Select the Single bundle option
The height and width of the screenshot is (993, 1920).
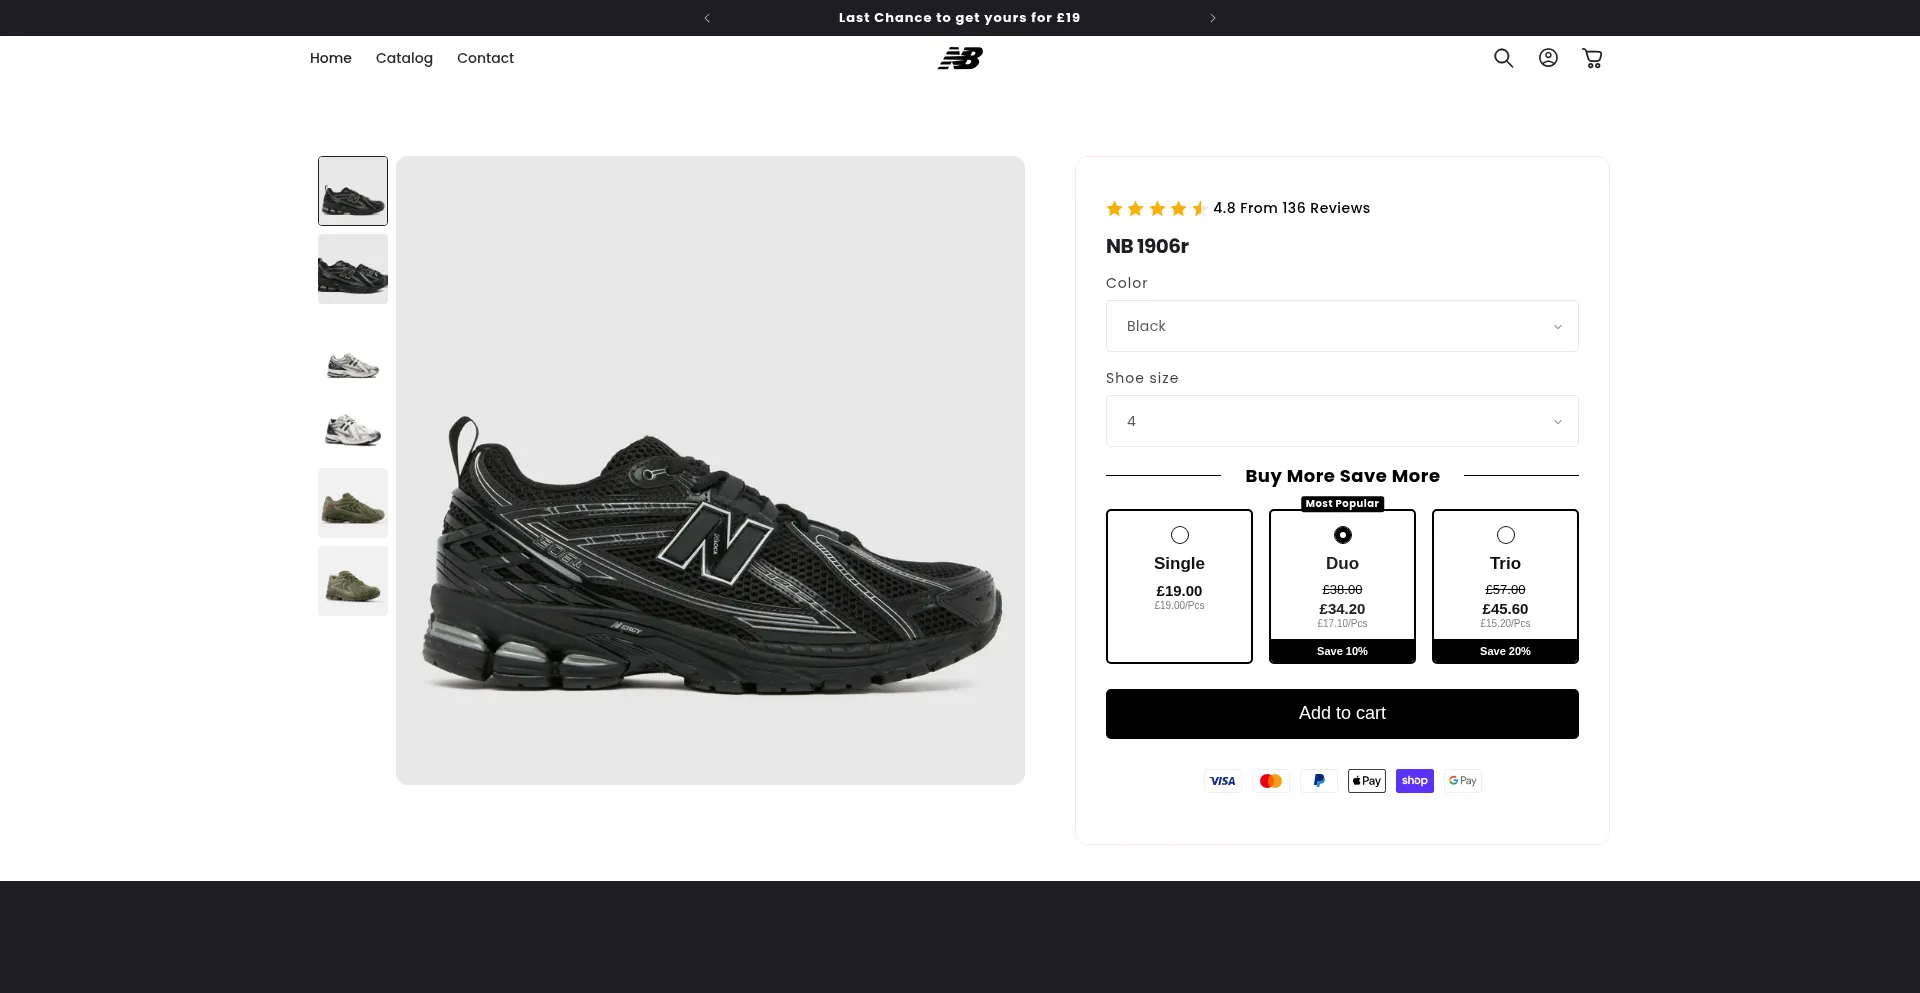1179,585
